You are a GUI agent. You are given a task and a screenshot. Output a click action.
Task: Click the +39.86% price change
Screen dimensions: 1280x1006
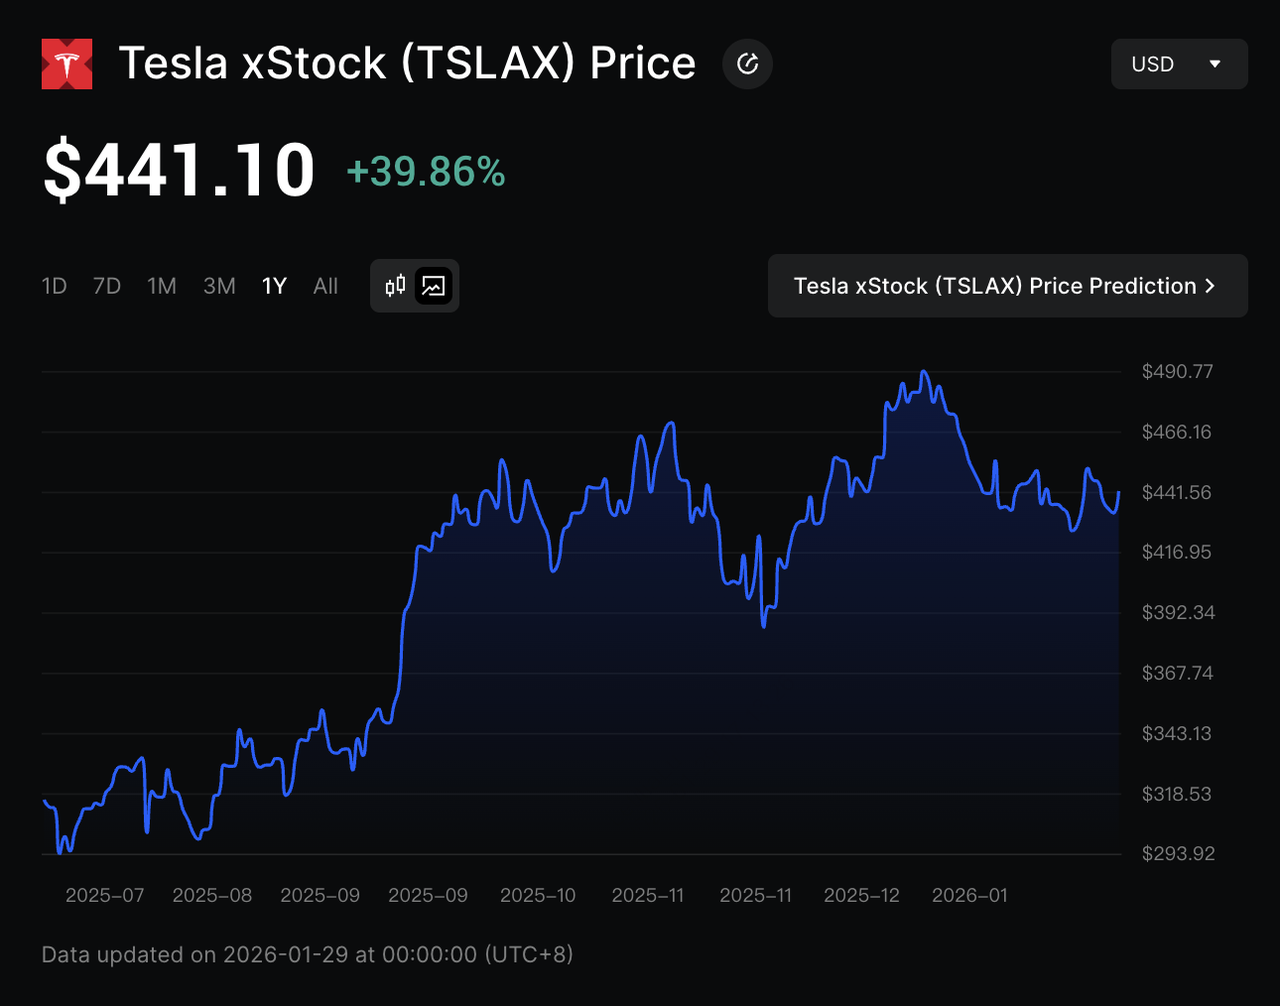(x=425, y=172)
